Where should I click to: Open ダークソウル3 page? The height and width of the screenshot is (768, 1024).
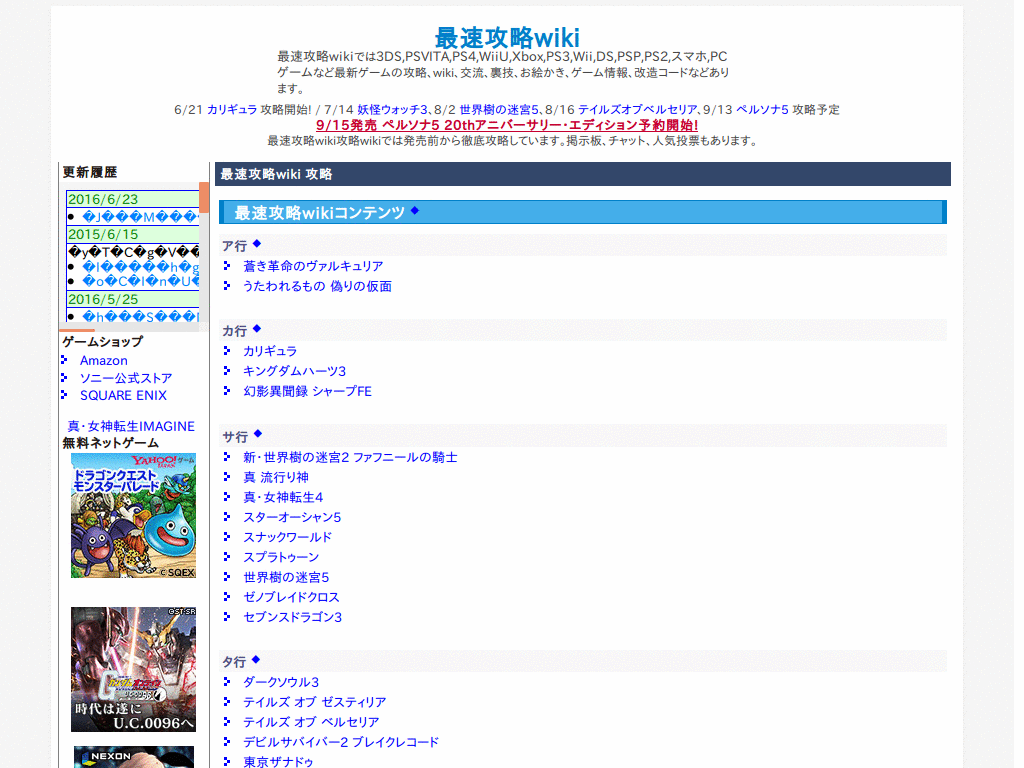(281, 682)
